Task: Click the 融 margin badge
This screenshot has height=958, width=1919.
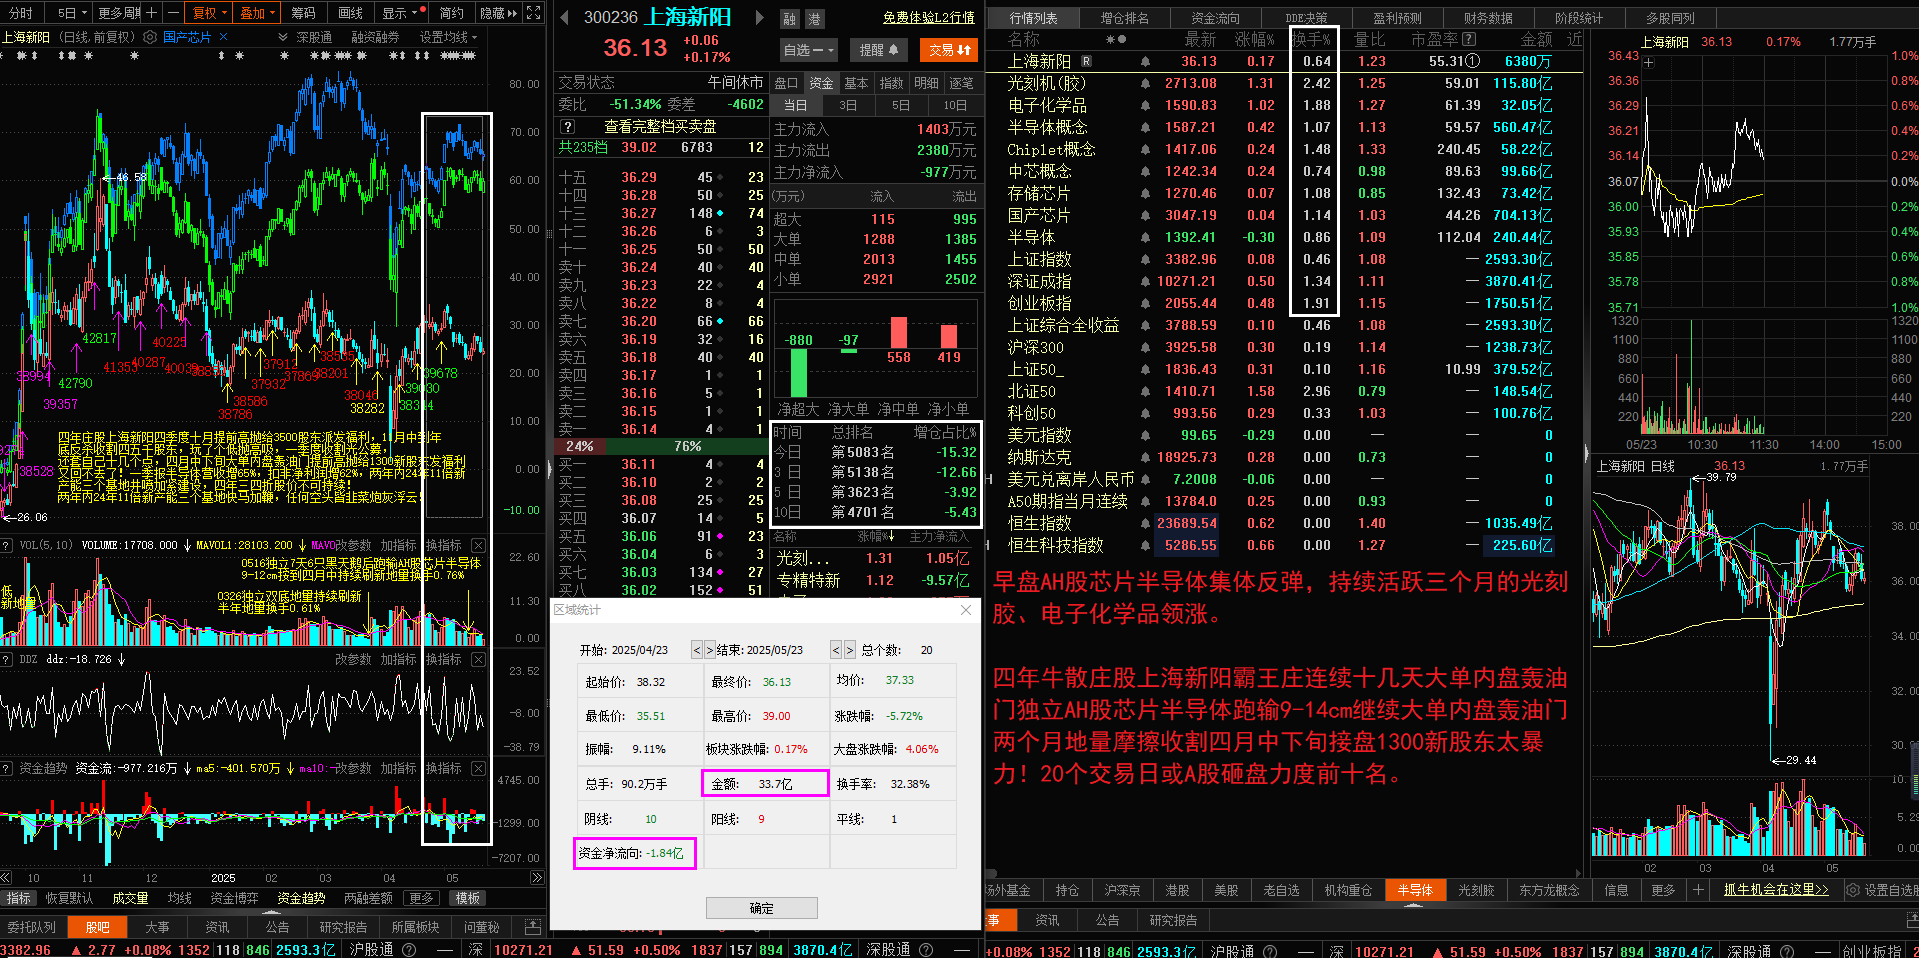Action: [790, 18]
